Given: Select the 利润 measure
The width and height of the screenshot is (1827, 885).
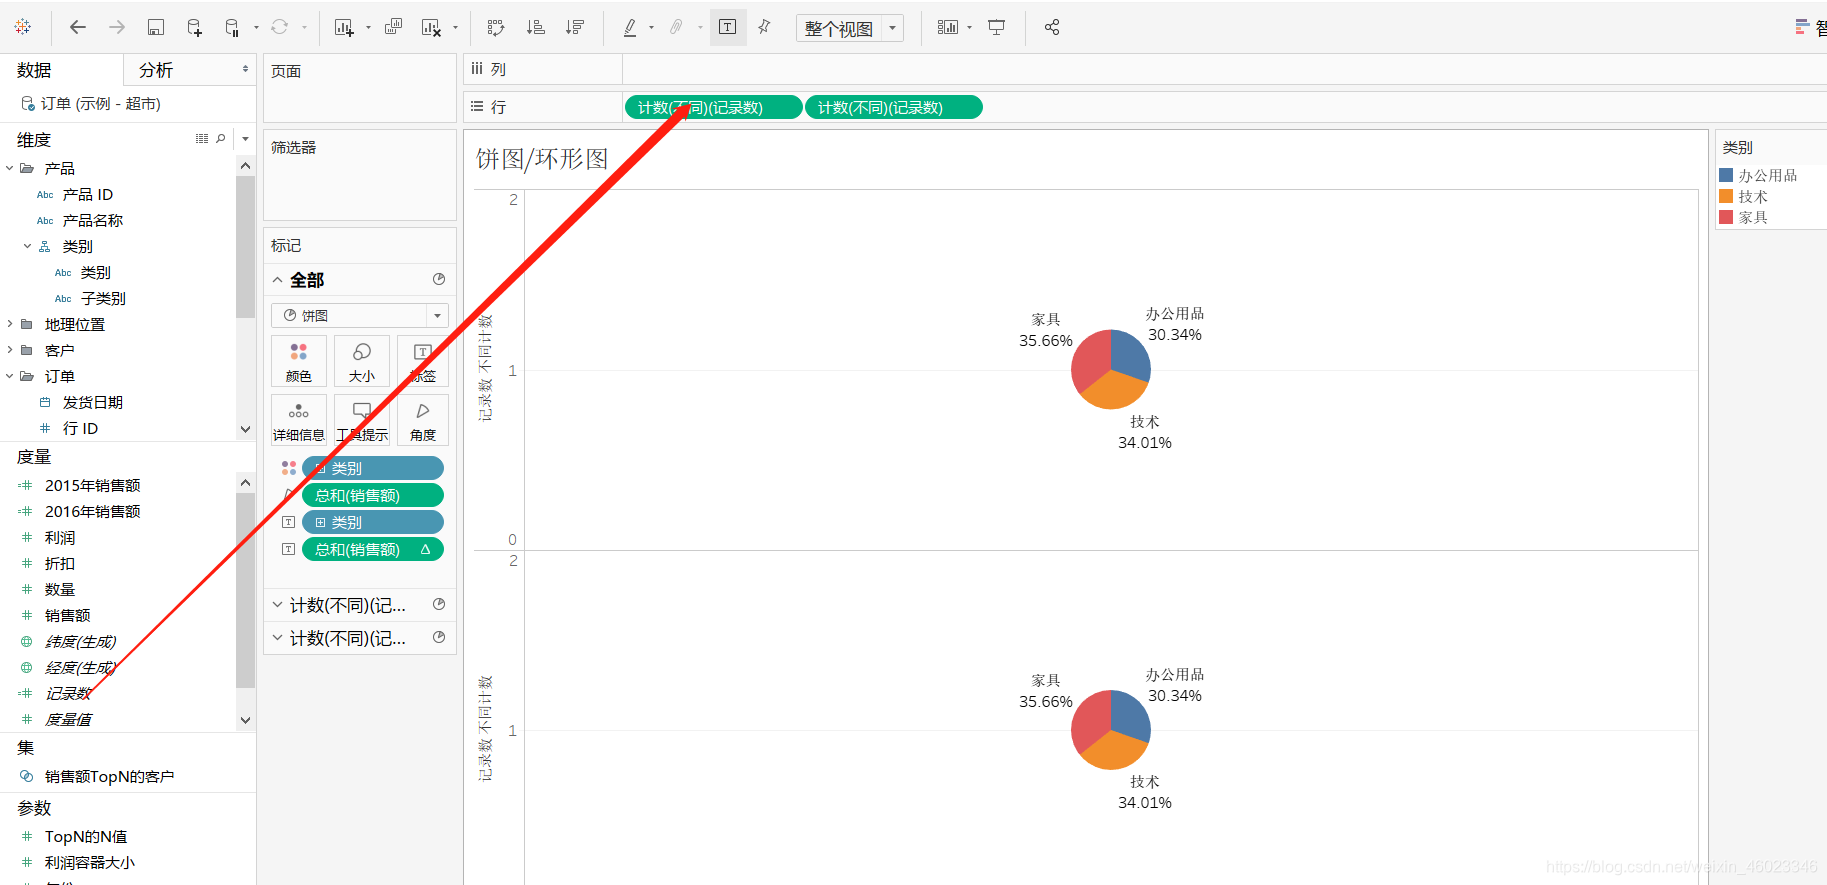Looking at the screenshot, I should 60,537.
